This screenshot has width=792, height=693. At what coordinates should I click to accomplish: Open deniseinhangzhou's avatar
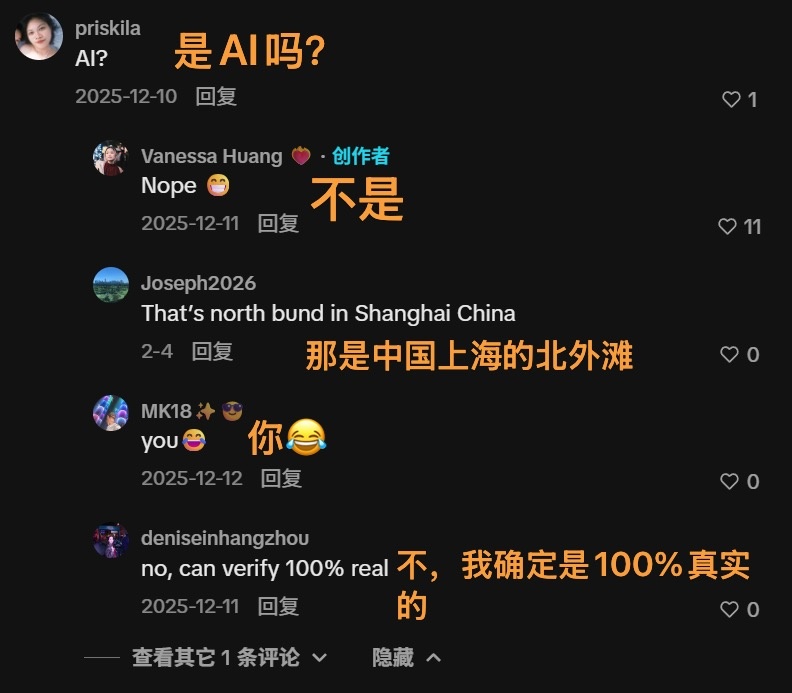point(111,540)
